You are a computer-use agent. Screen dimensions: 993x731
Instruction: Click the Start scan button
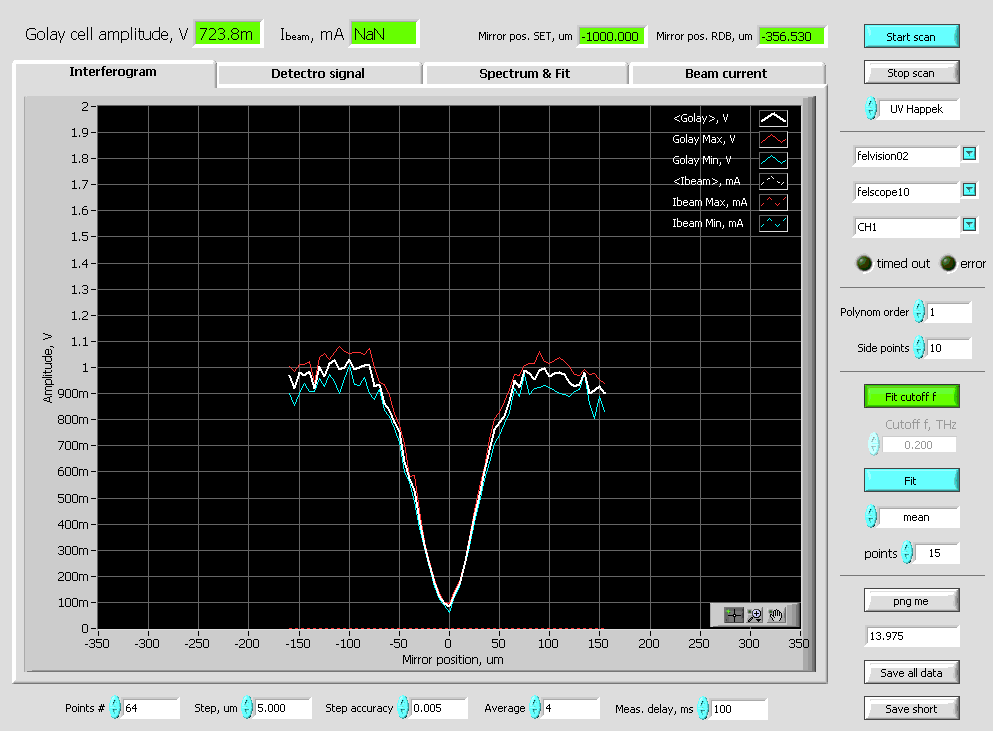click(911, 37)
